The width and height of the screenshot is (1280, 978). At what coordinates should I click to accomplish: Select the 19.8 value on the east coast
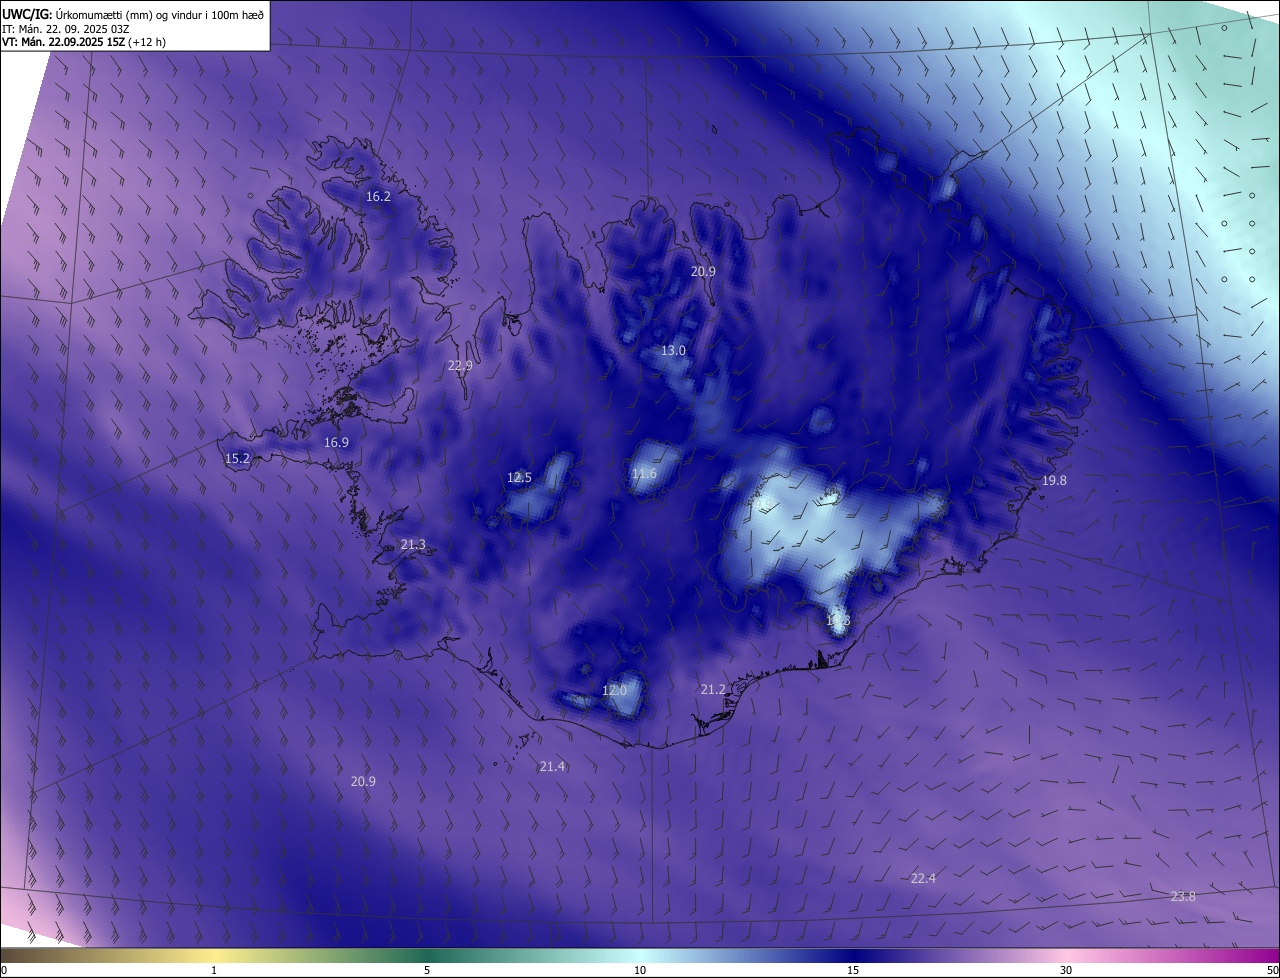pos(1054,481)
